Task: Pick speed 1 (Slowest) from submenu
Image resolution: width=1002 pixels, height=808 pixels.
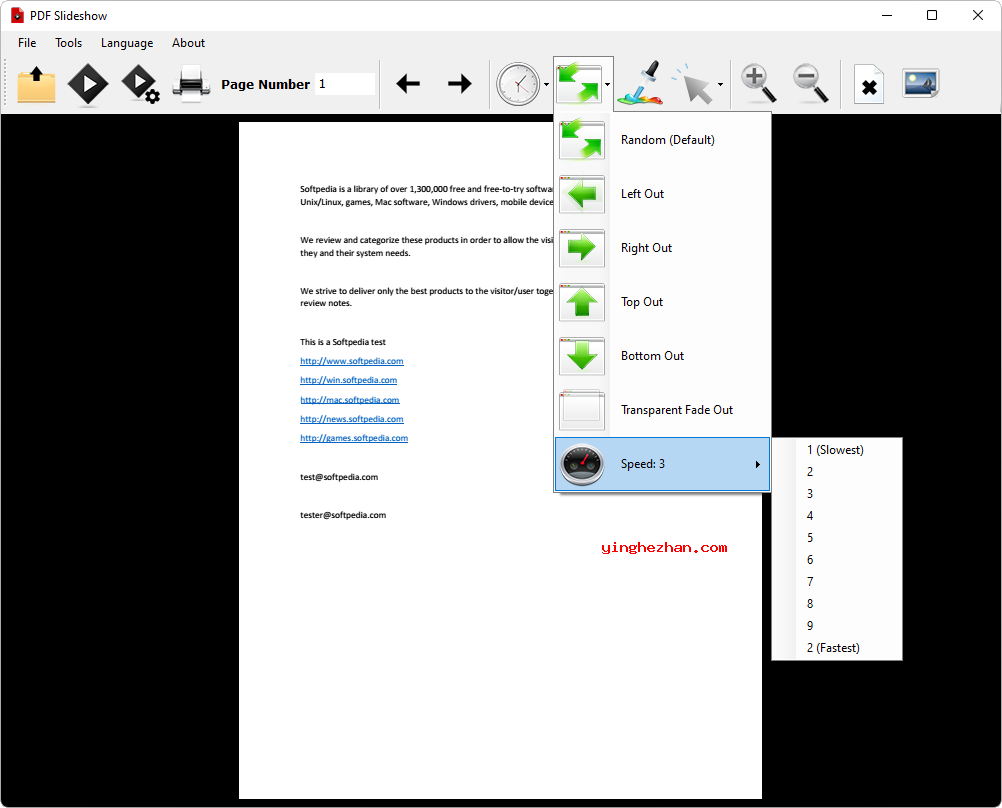Action: (x=835, y=450)
